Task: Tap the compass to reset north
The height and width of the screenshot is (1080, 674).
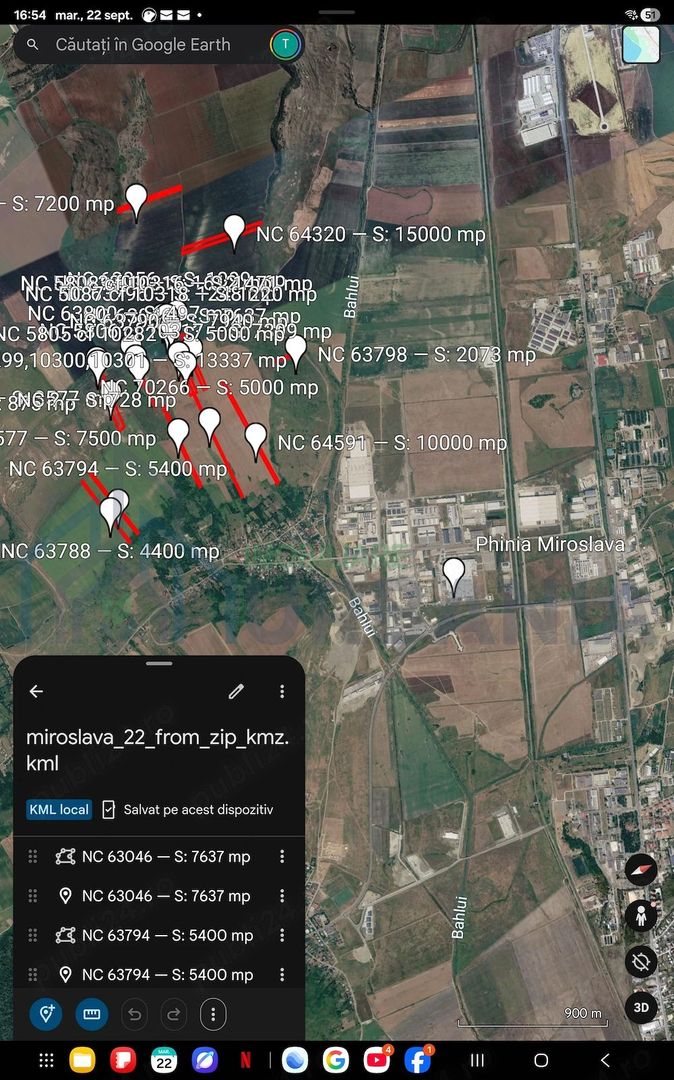Action: tap(641, 871)
